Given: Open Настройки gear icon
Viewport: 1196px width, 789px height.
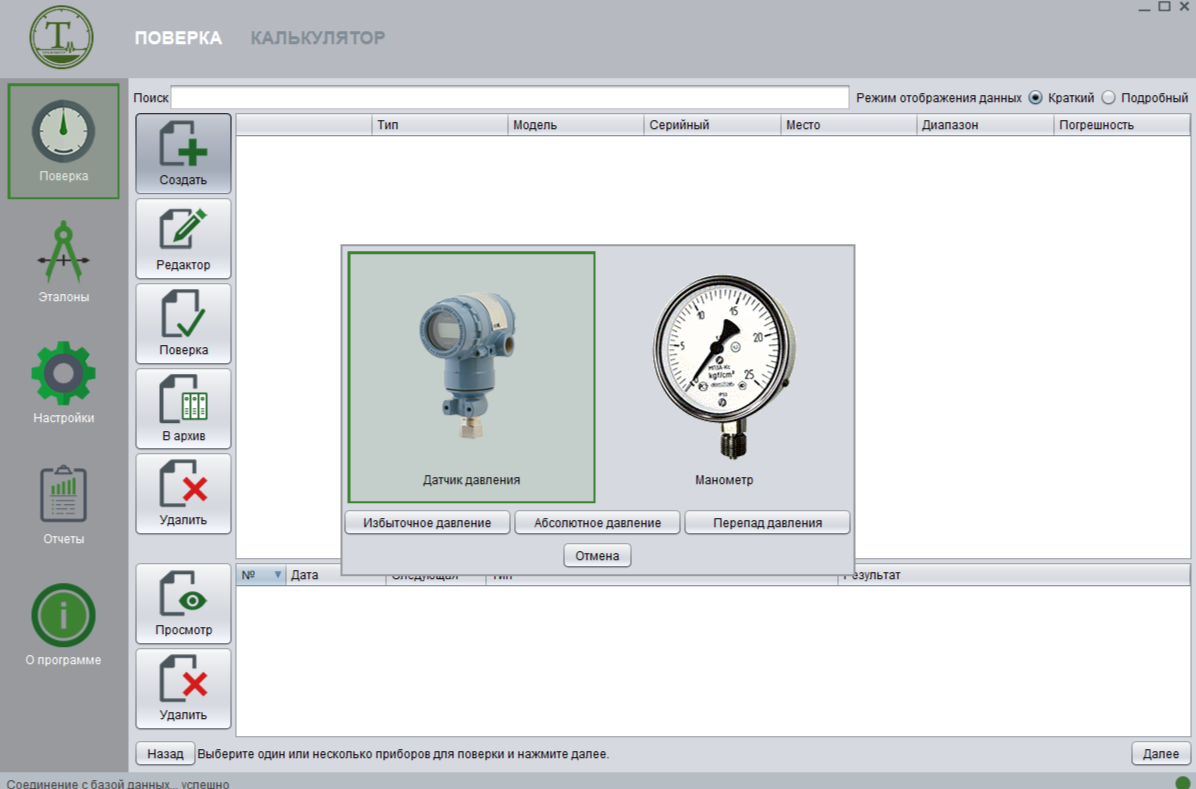Looking at the screenshot, I should tap(64, 373).
